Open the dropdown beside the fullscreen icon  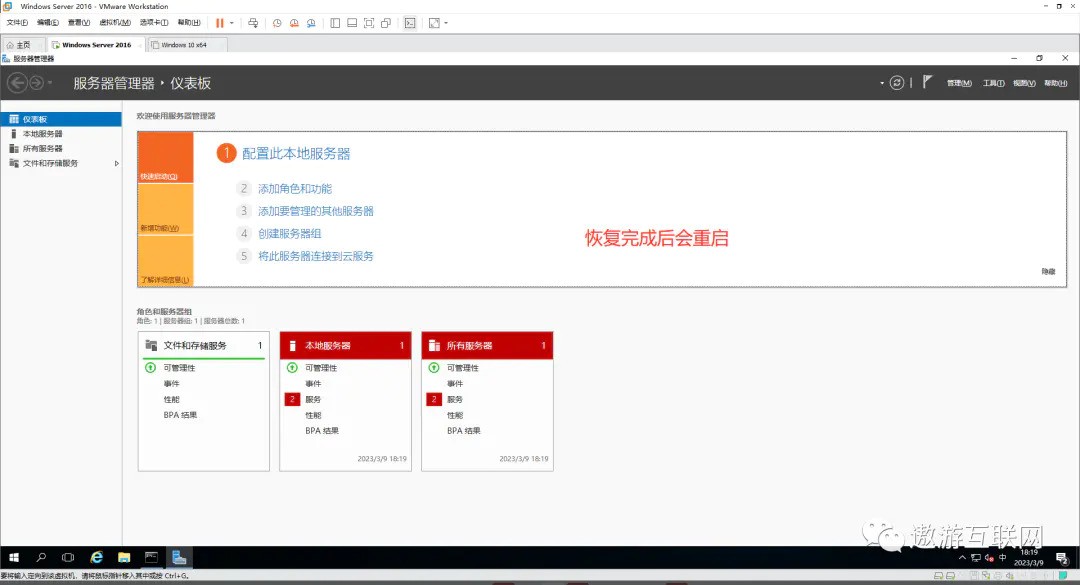coord(446,22)
